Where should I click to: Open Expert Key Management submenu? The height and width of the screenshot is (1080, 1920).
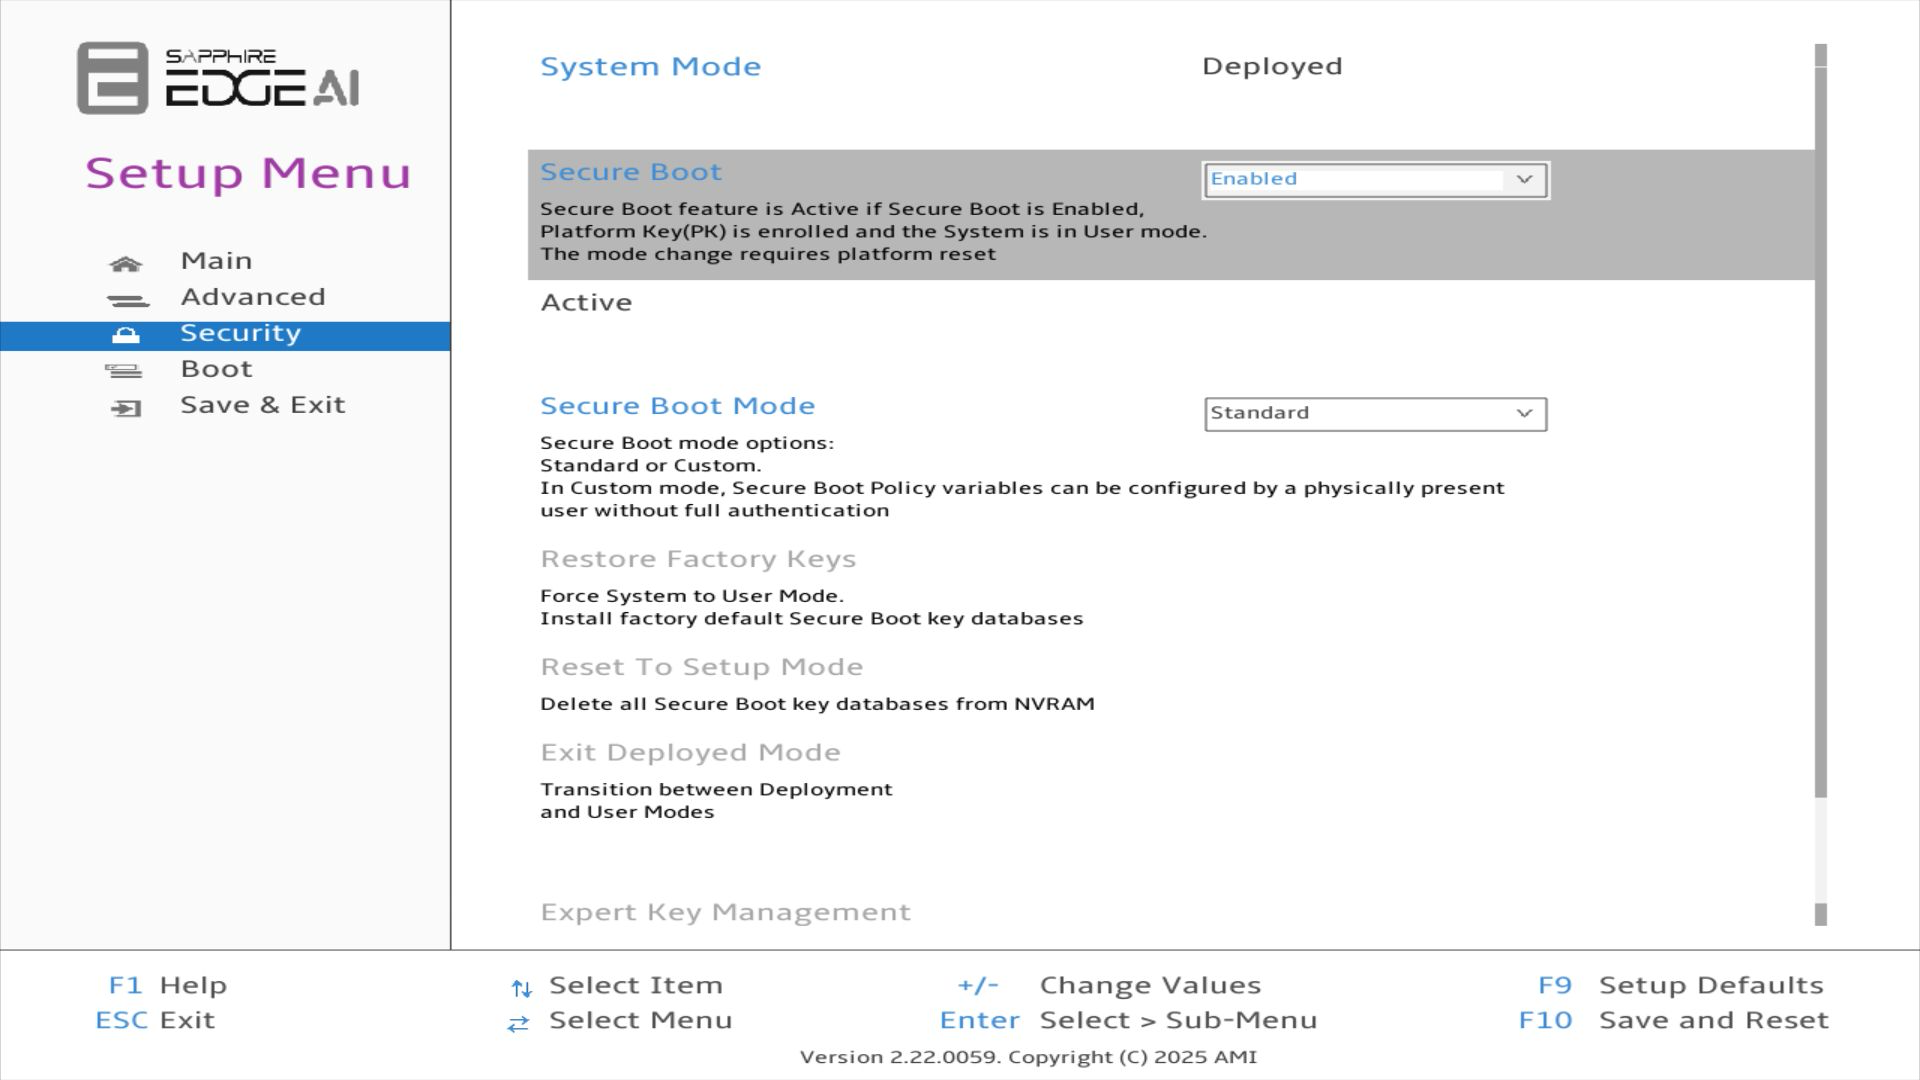(x=725, y=912)
